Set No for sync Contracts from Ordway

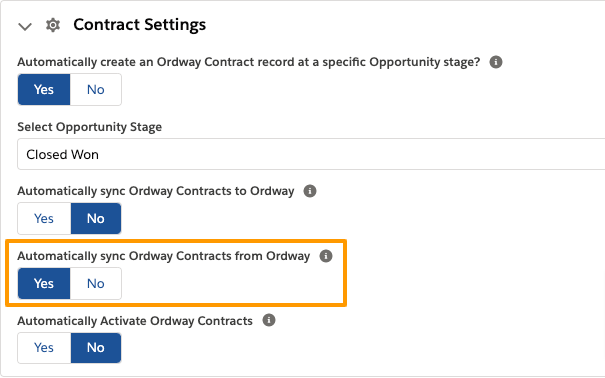click(x=96, y=284)
